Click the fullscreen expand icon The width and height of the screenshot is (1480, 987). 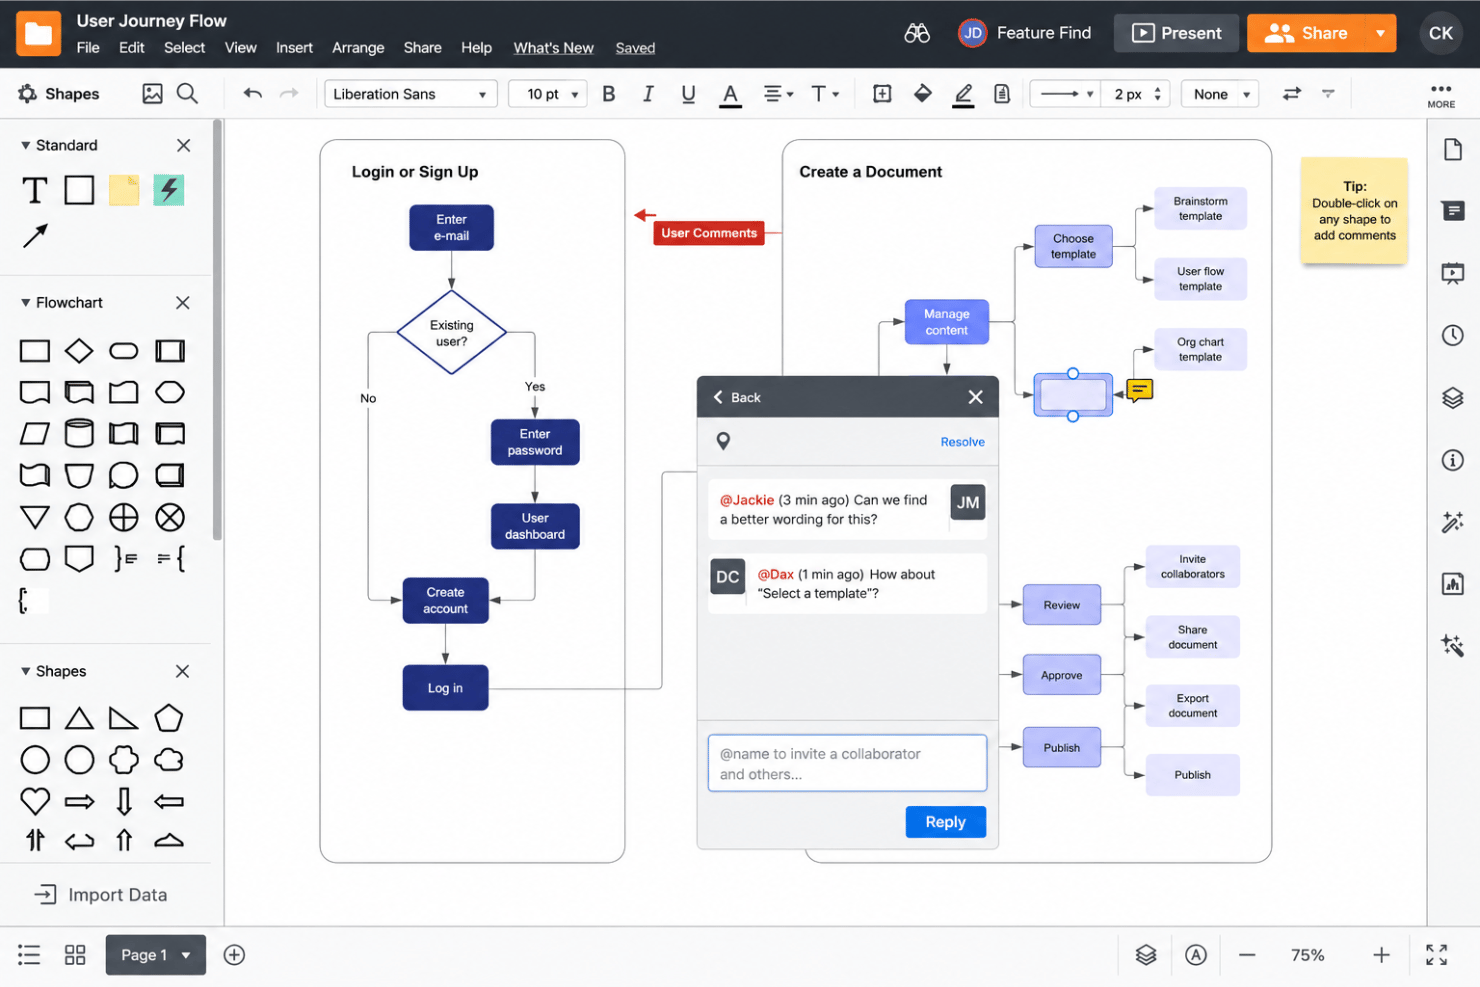click(1437, 955)
